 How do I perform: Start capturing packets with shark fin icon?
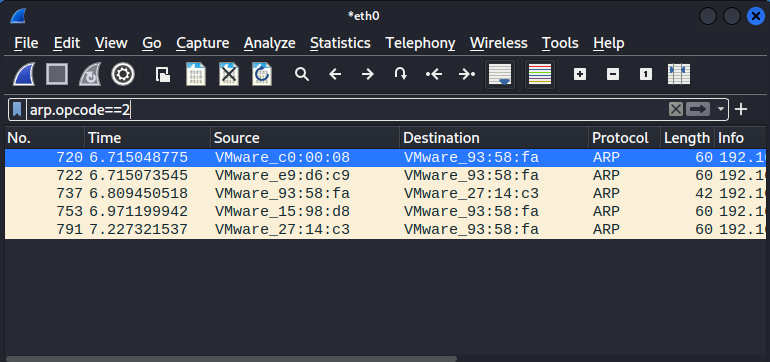[24, 75]
